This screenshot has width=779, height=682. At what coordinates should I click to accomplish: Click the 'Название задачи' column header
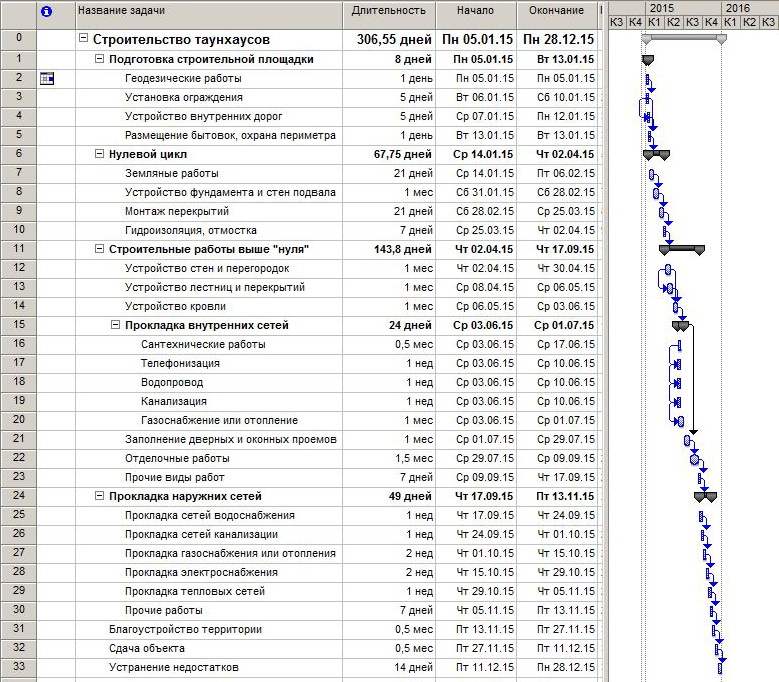(209, 15)
